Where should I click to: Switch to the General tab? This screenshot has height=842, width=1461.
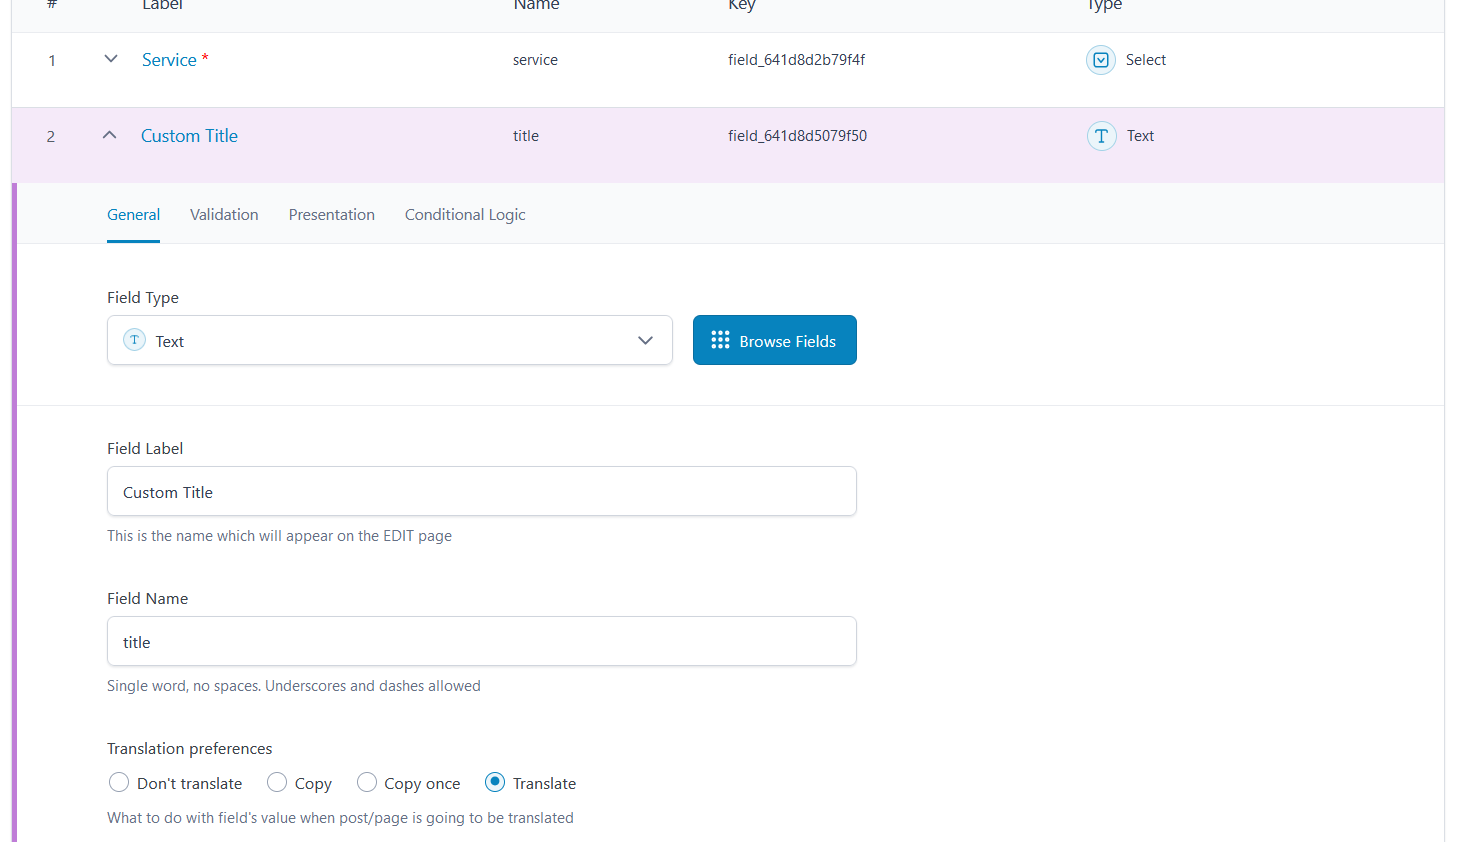click(134, 214)
